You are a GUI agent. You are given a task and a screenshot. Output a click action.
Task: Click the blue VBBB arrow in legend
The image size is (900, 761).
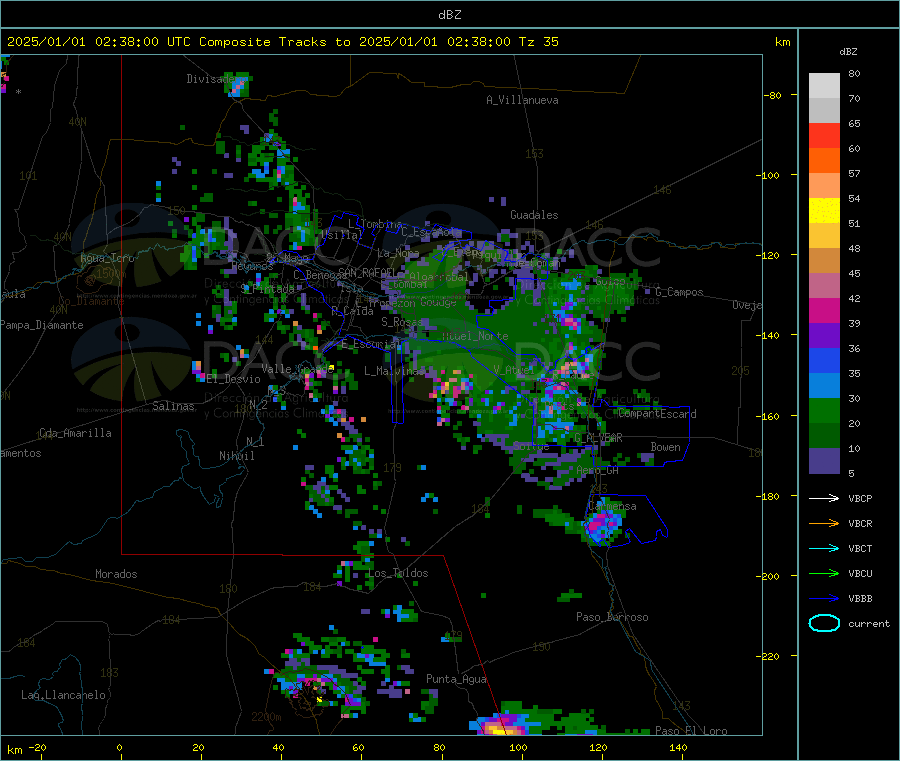tap(824, 599)
